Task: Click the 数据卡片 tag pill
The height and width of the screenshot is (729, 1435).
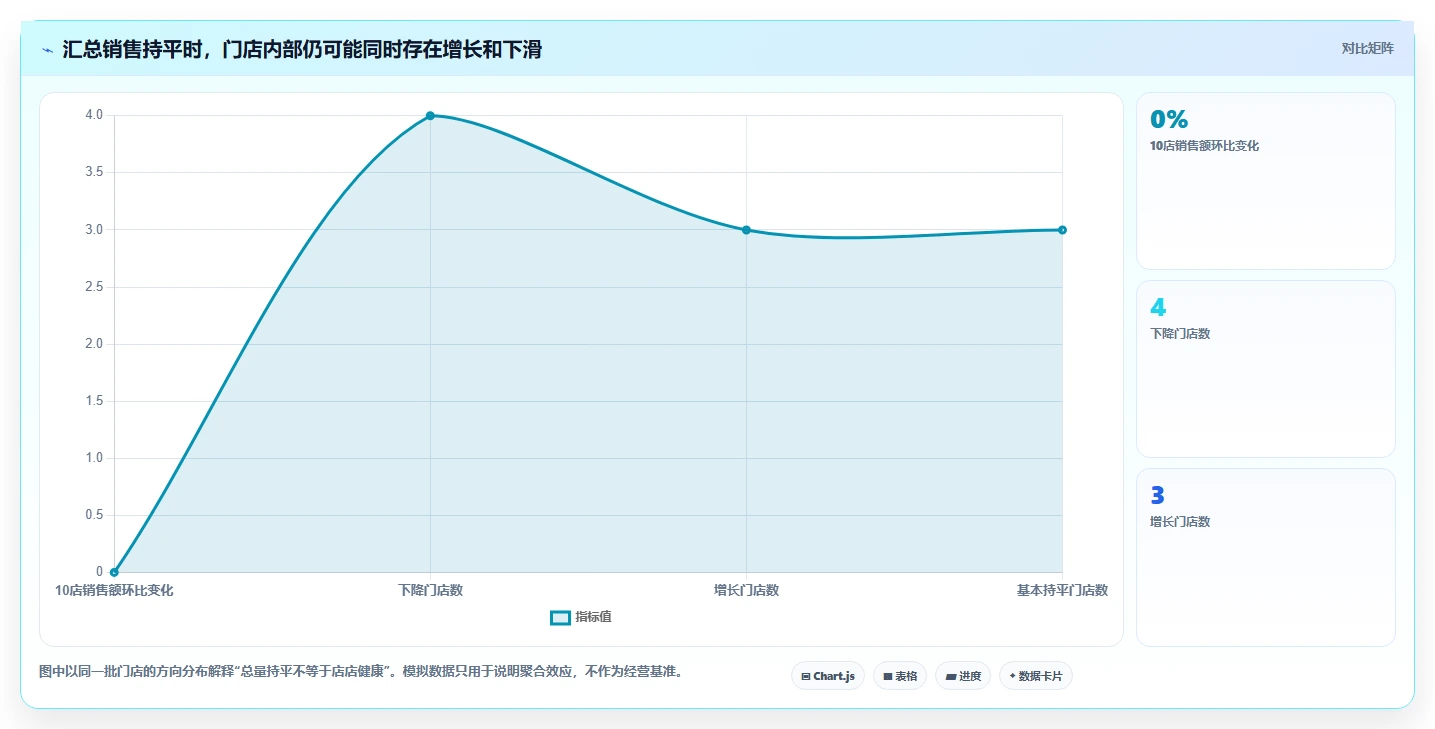Action: point(1036,676)
